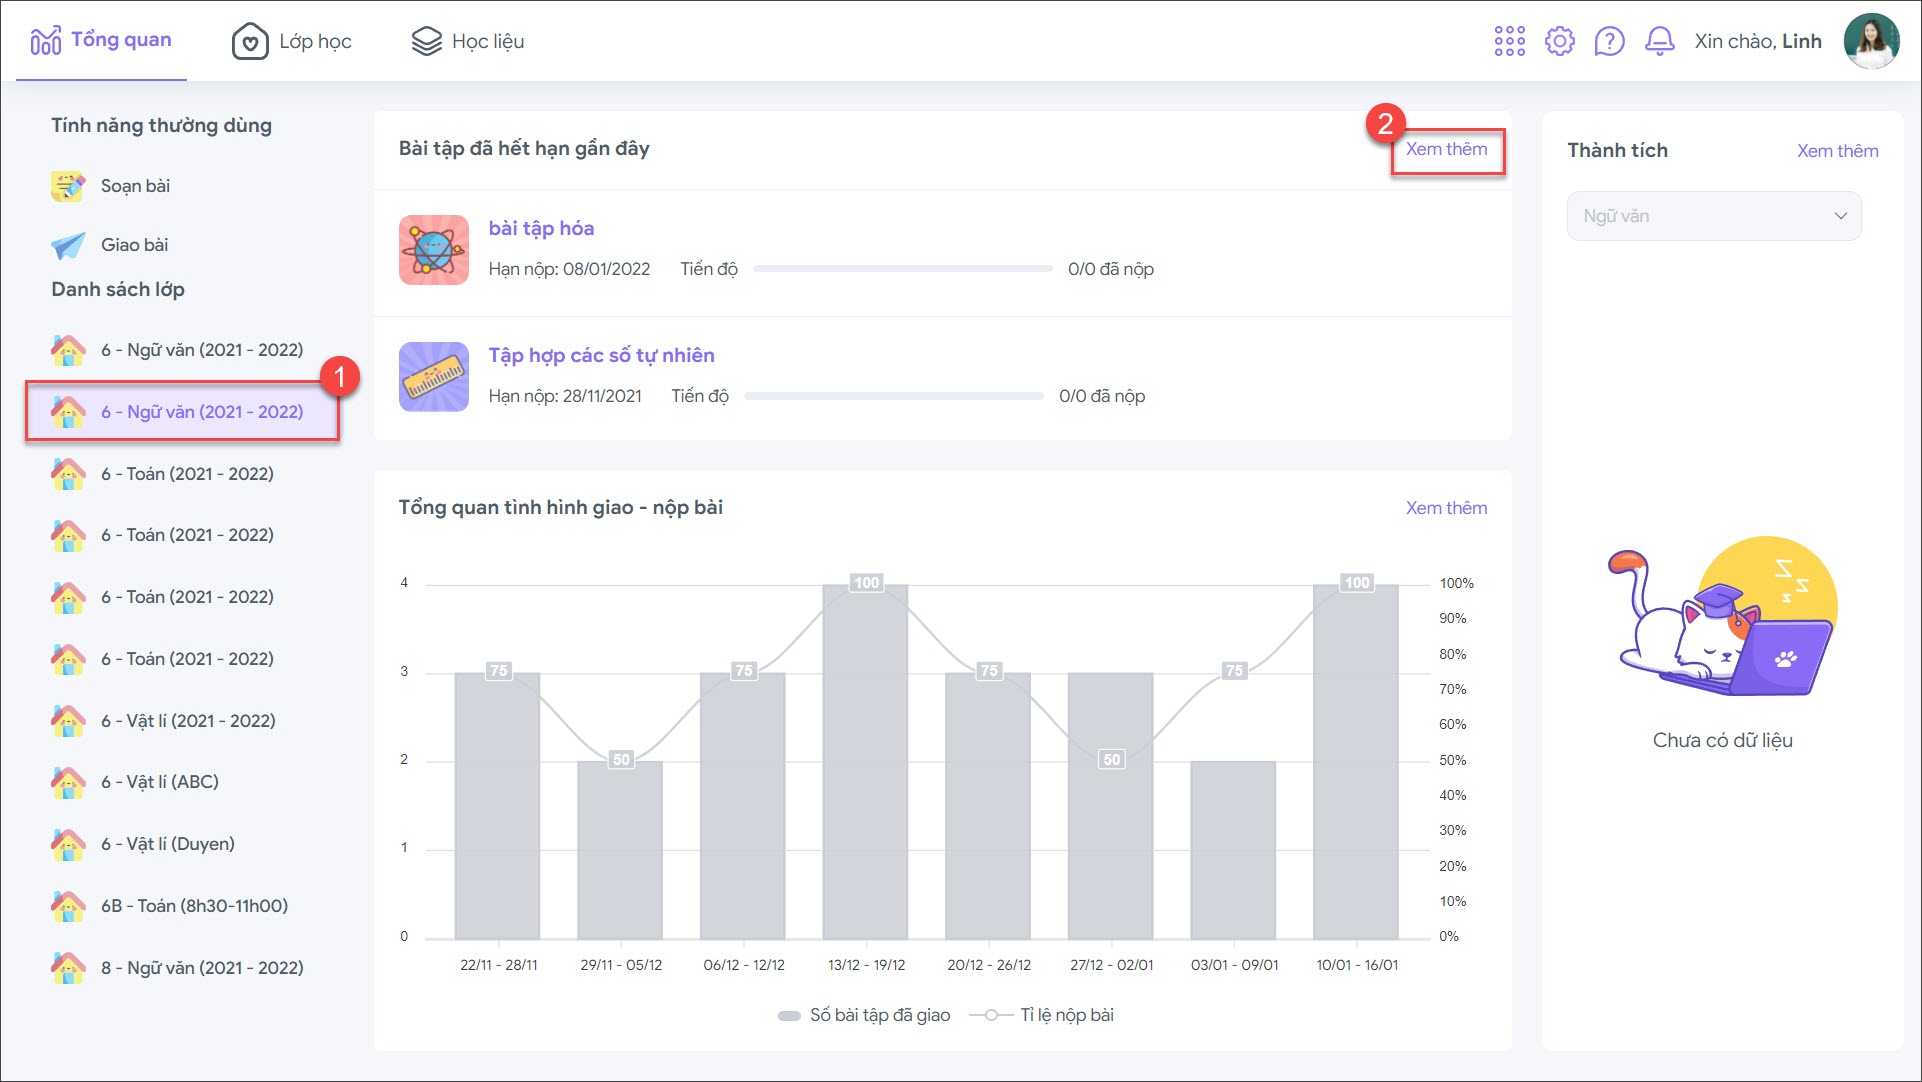
Task: Click progress bar of bài tập hóa
Action: (902, 269)
